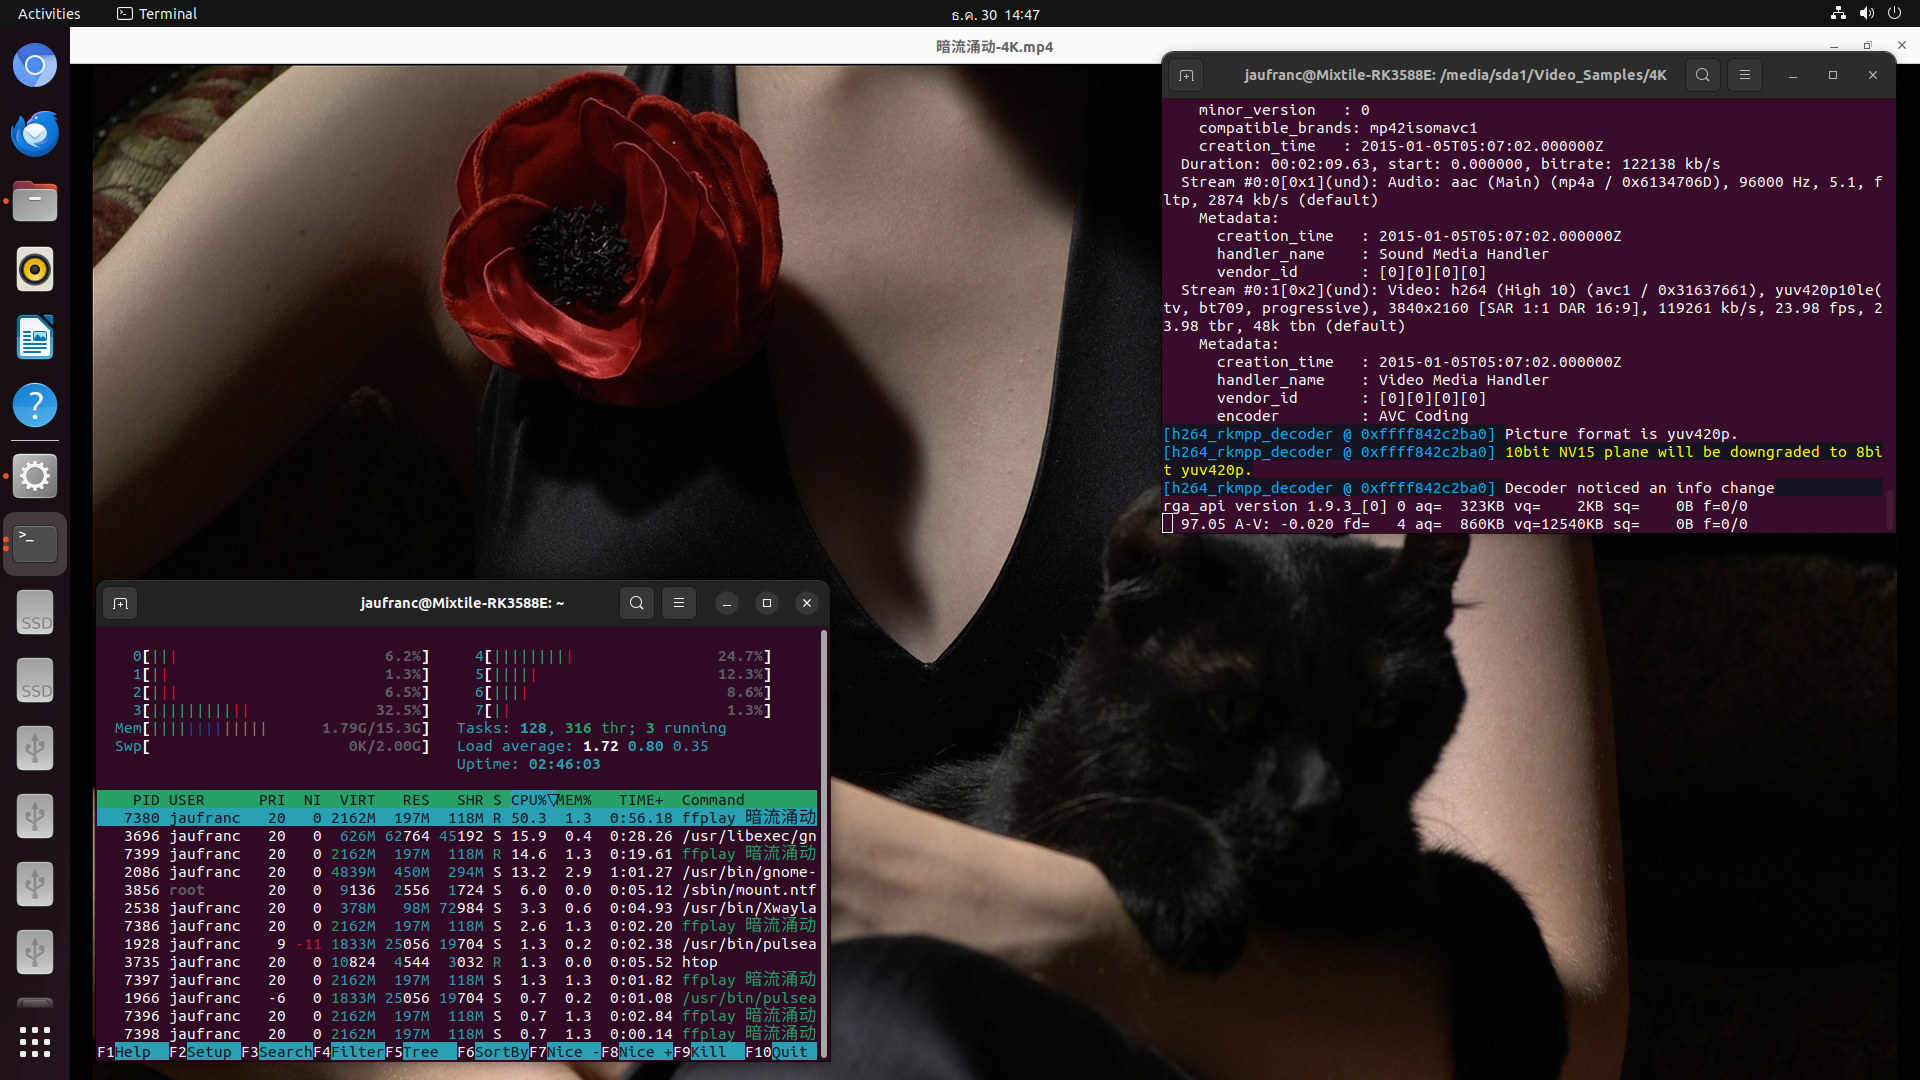Maximize the htop terminal window

pos(767,603)
